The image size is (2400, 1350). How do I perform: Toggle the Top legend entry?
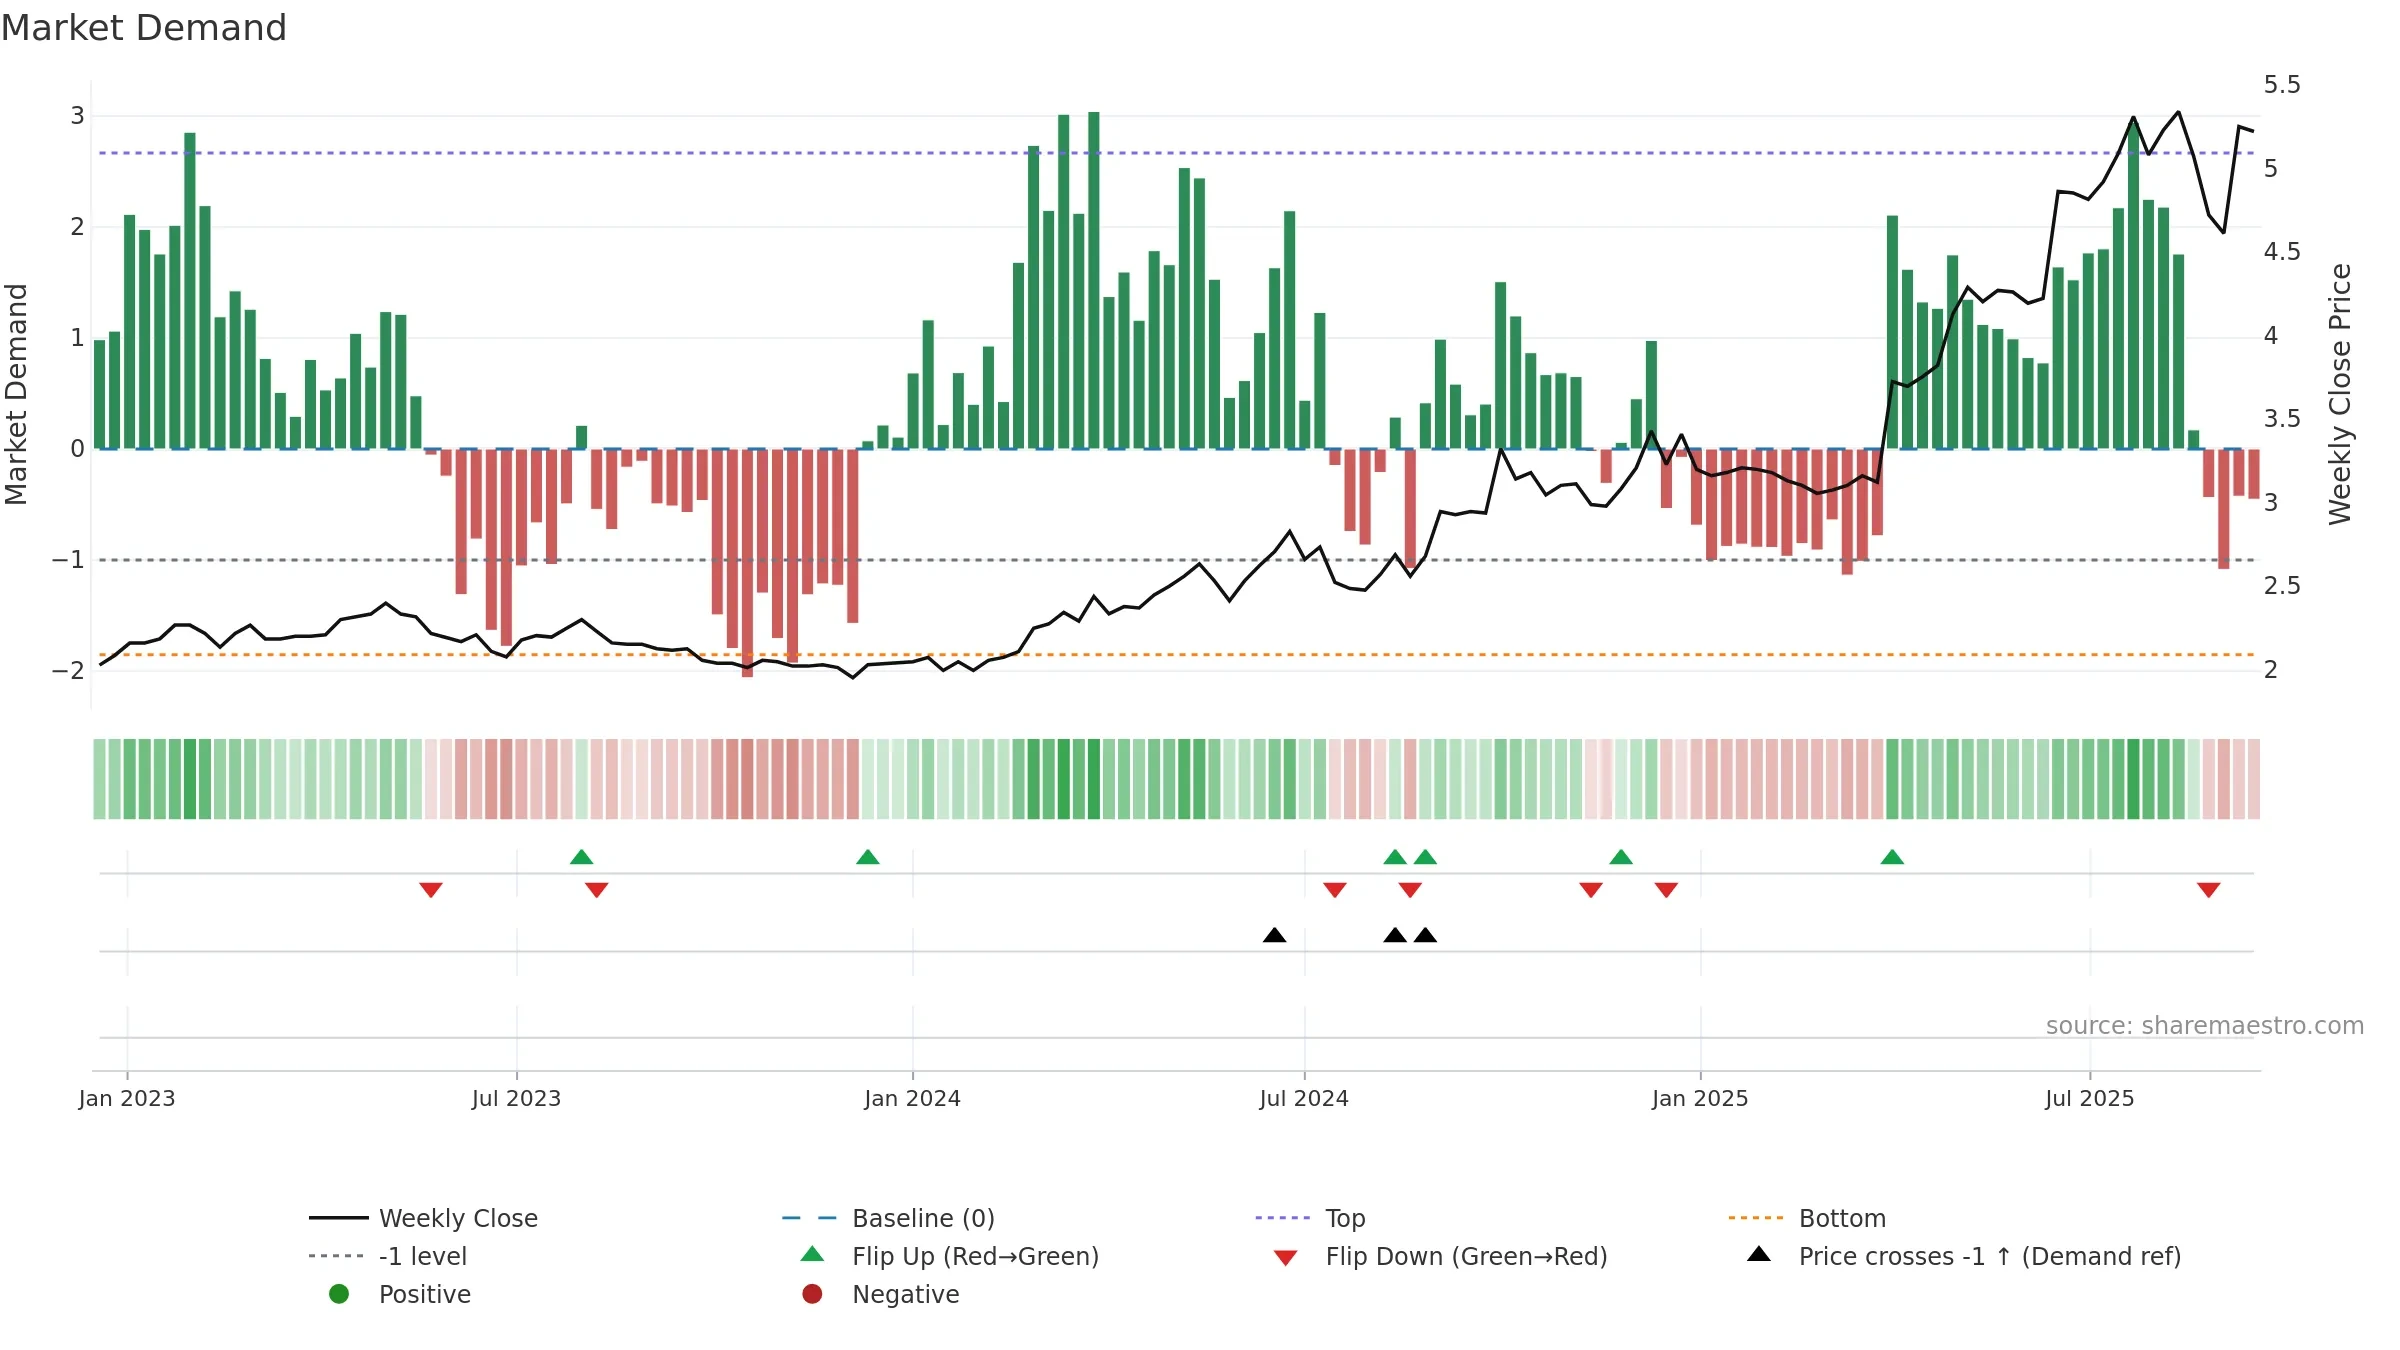coord(1310,1218)
